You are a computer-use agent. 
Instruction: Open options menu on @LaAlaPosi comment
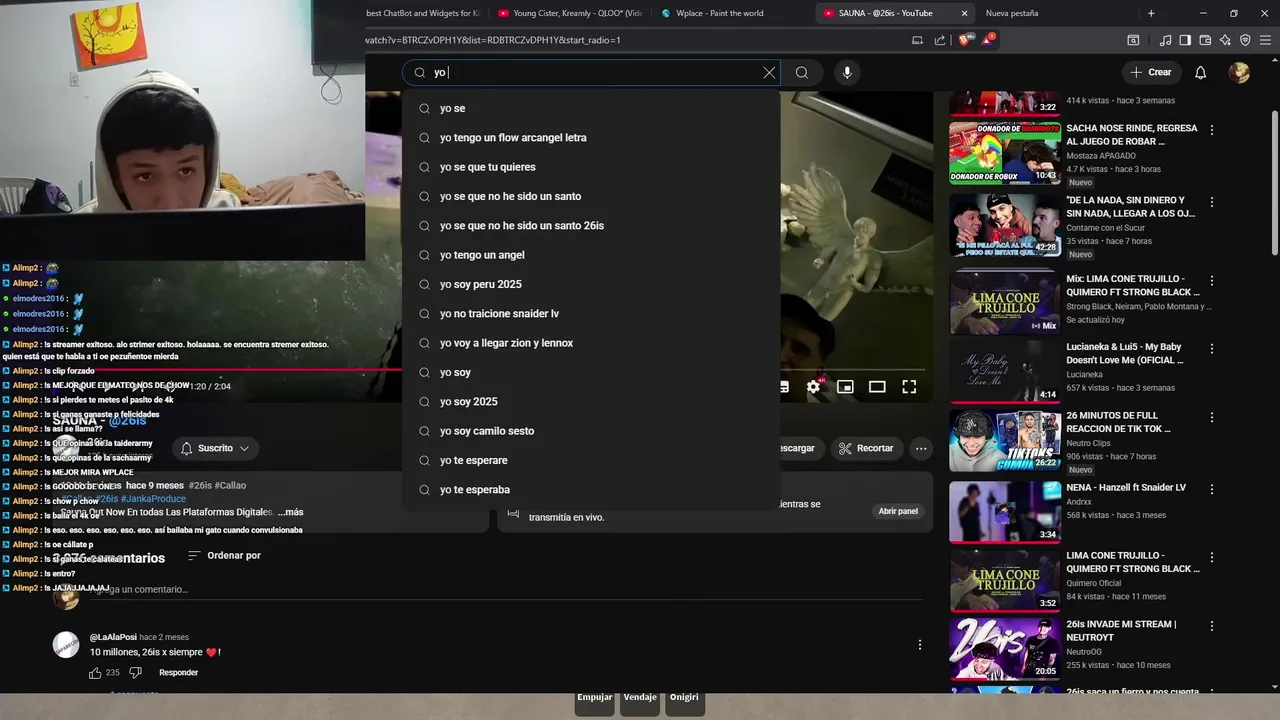[920, 645]
